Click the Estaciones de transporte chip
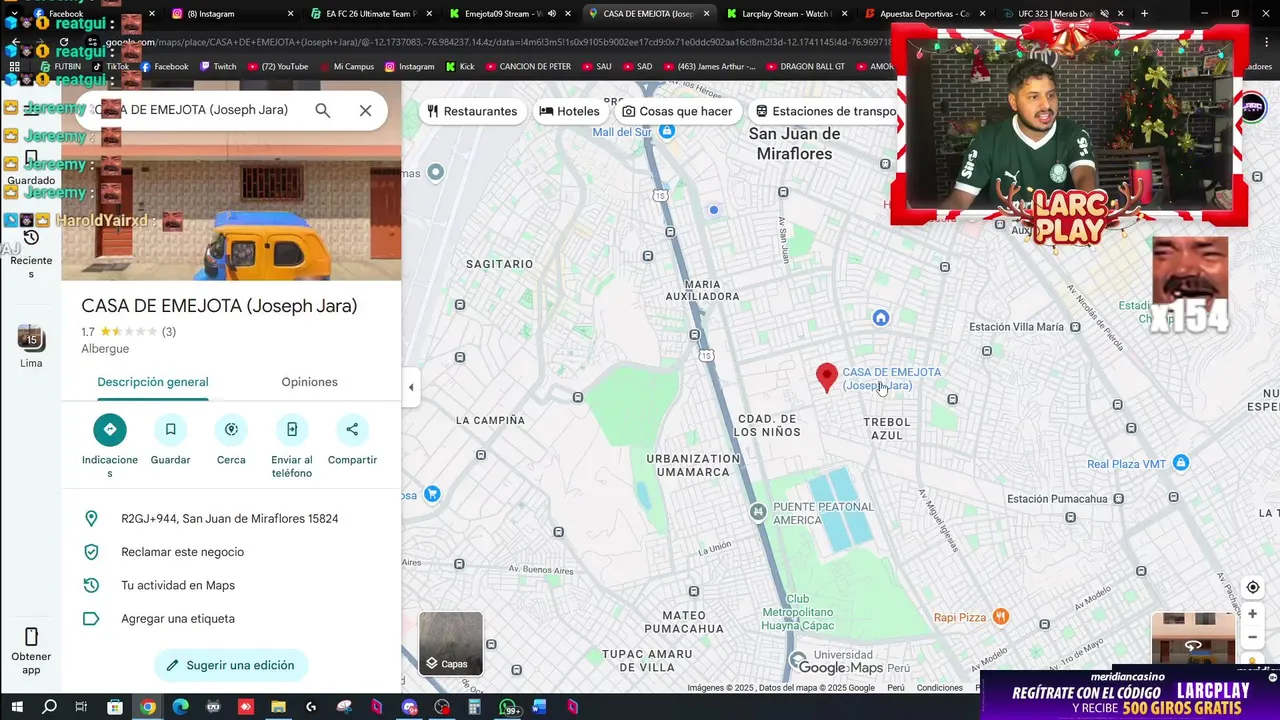The image size is (1280, 720). pyautogui.click(x=826, y=111)
